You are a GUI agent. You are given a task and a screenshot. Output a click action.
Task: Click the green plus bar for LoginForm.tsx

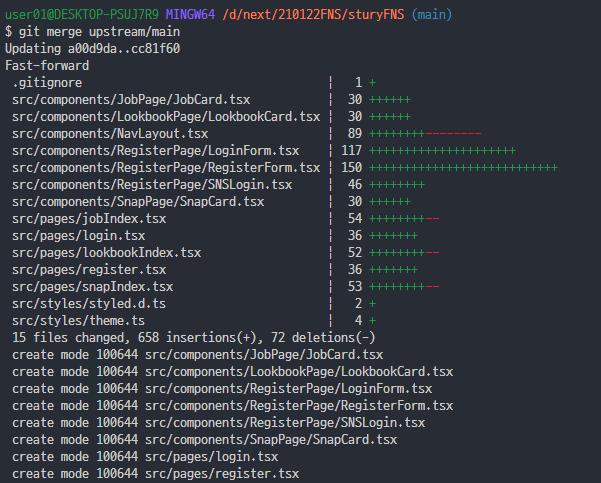[442, 151]
